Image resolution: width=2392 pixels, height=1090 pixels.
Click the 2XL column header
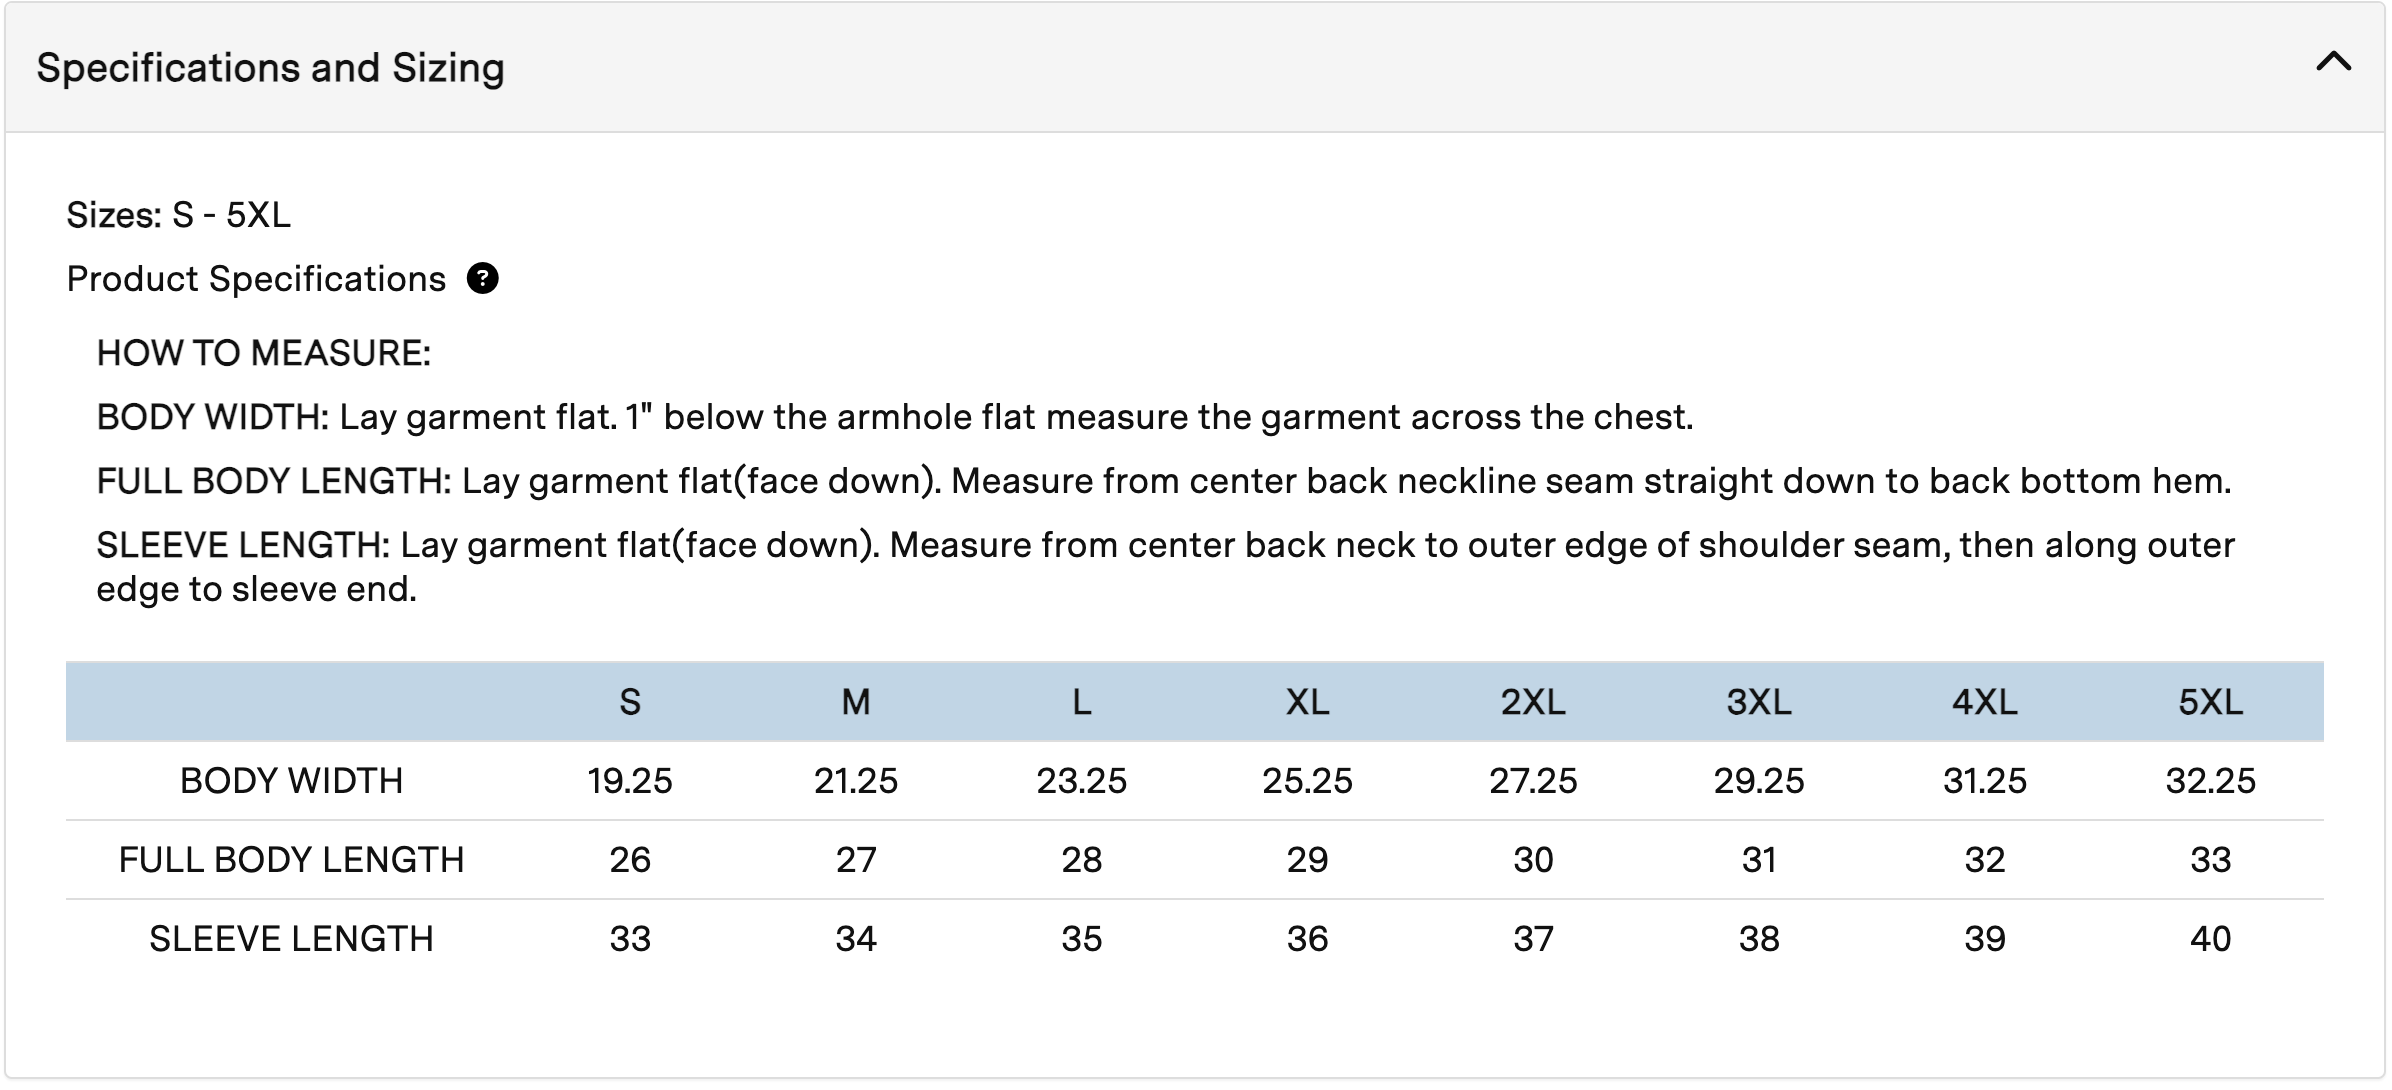click(x=1532, y=702)
